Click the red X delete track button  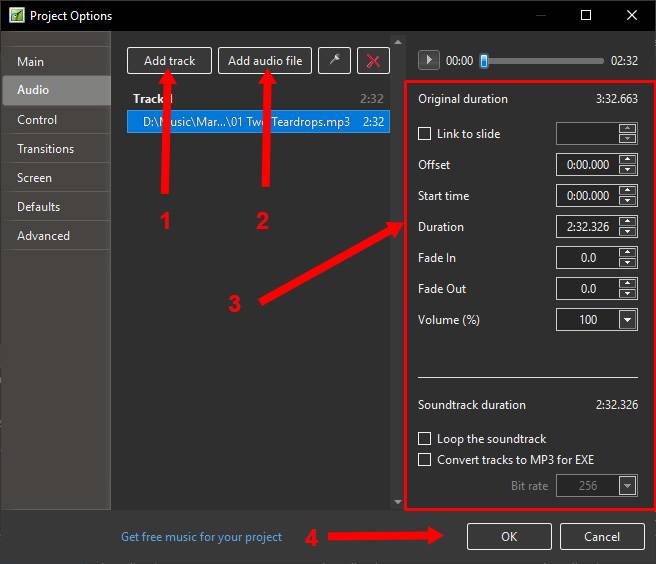point(373,61)
